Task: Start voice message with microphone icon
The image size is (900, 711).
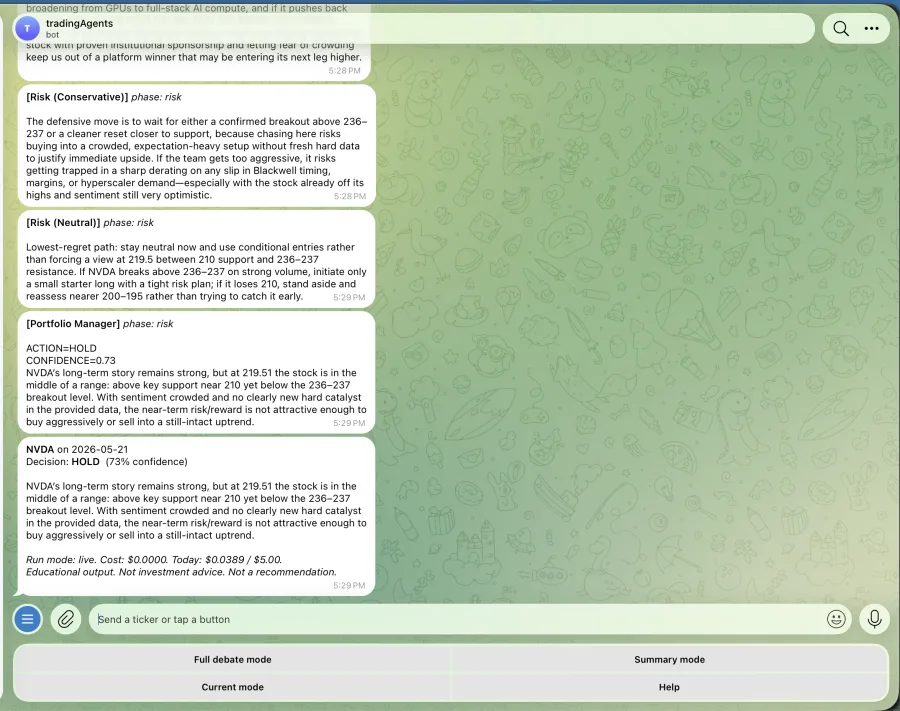Action: [x=874, y=619]
